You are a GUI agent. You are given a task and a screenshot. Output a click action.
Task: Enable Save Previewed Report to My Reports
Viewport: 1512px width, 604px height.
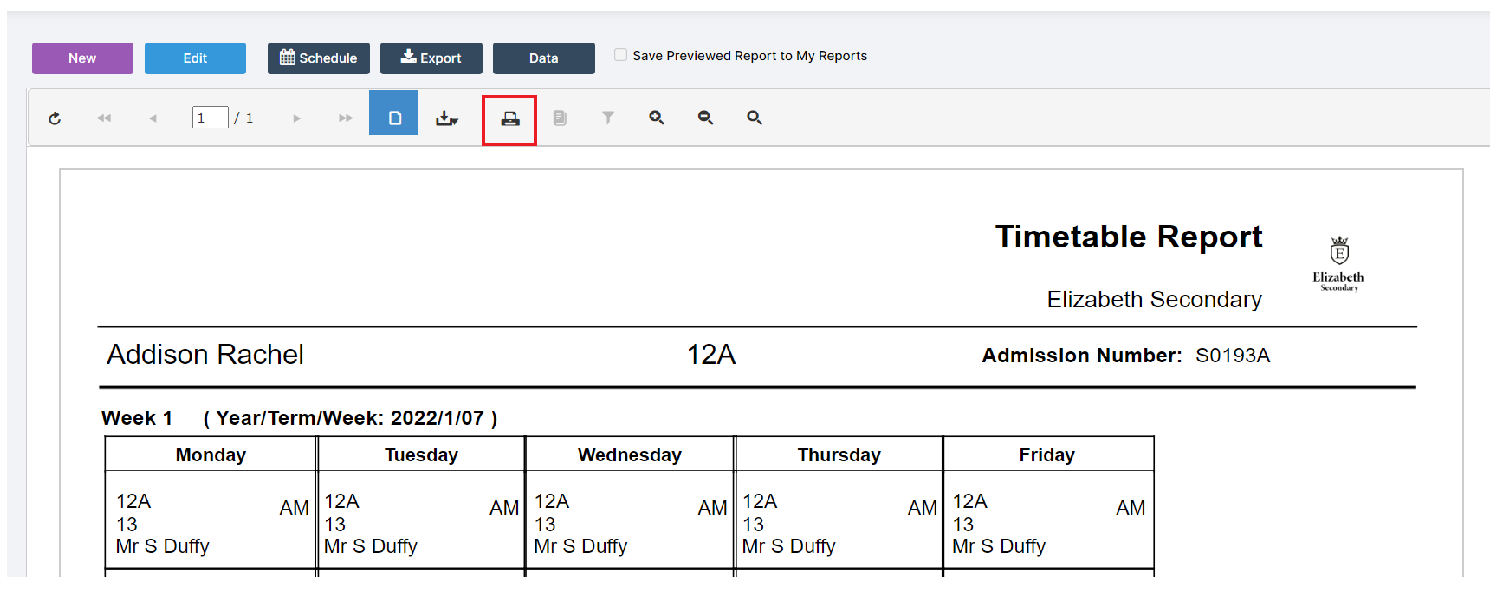pos(620,55)
